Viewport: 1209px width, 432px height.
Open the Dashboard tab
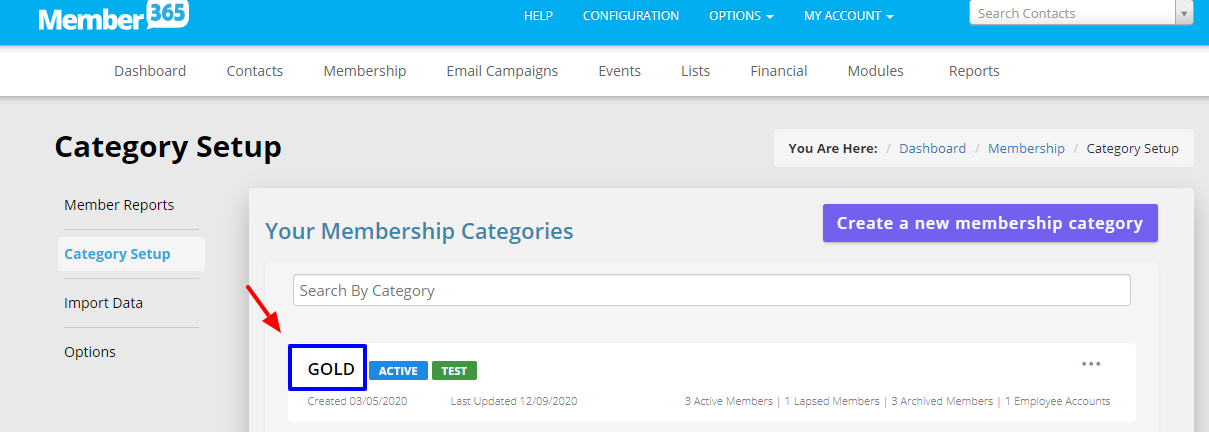tap(150, 71)
